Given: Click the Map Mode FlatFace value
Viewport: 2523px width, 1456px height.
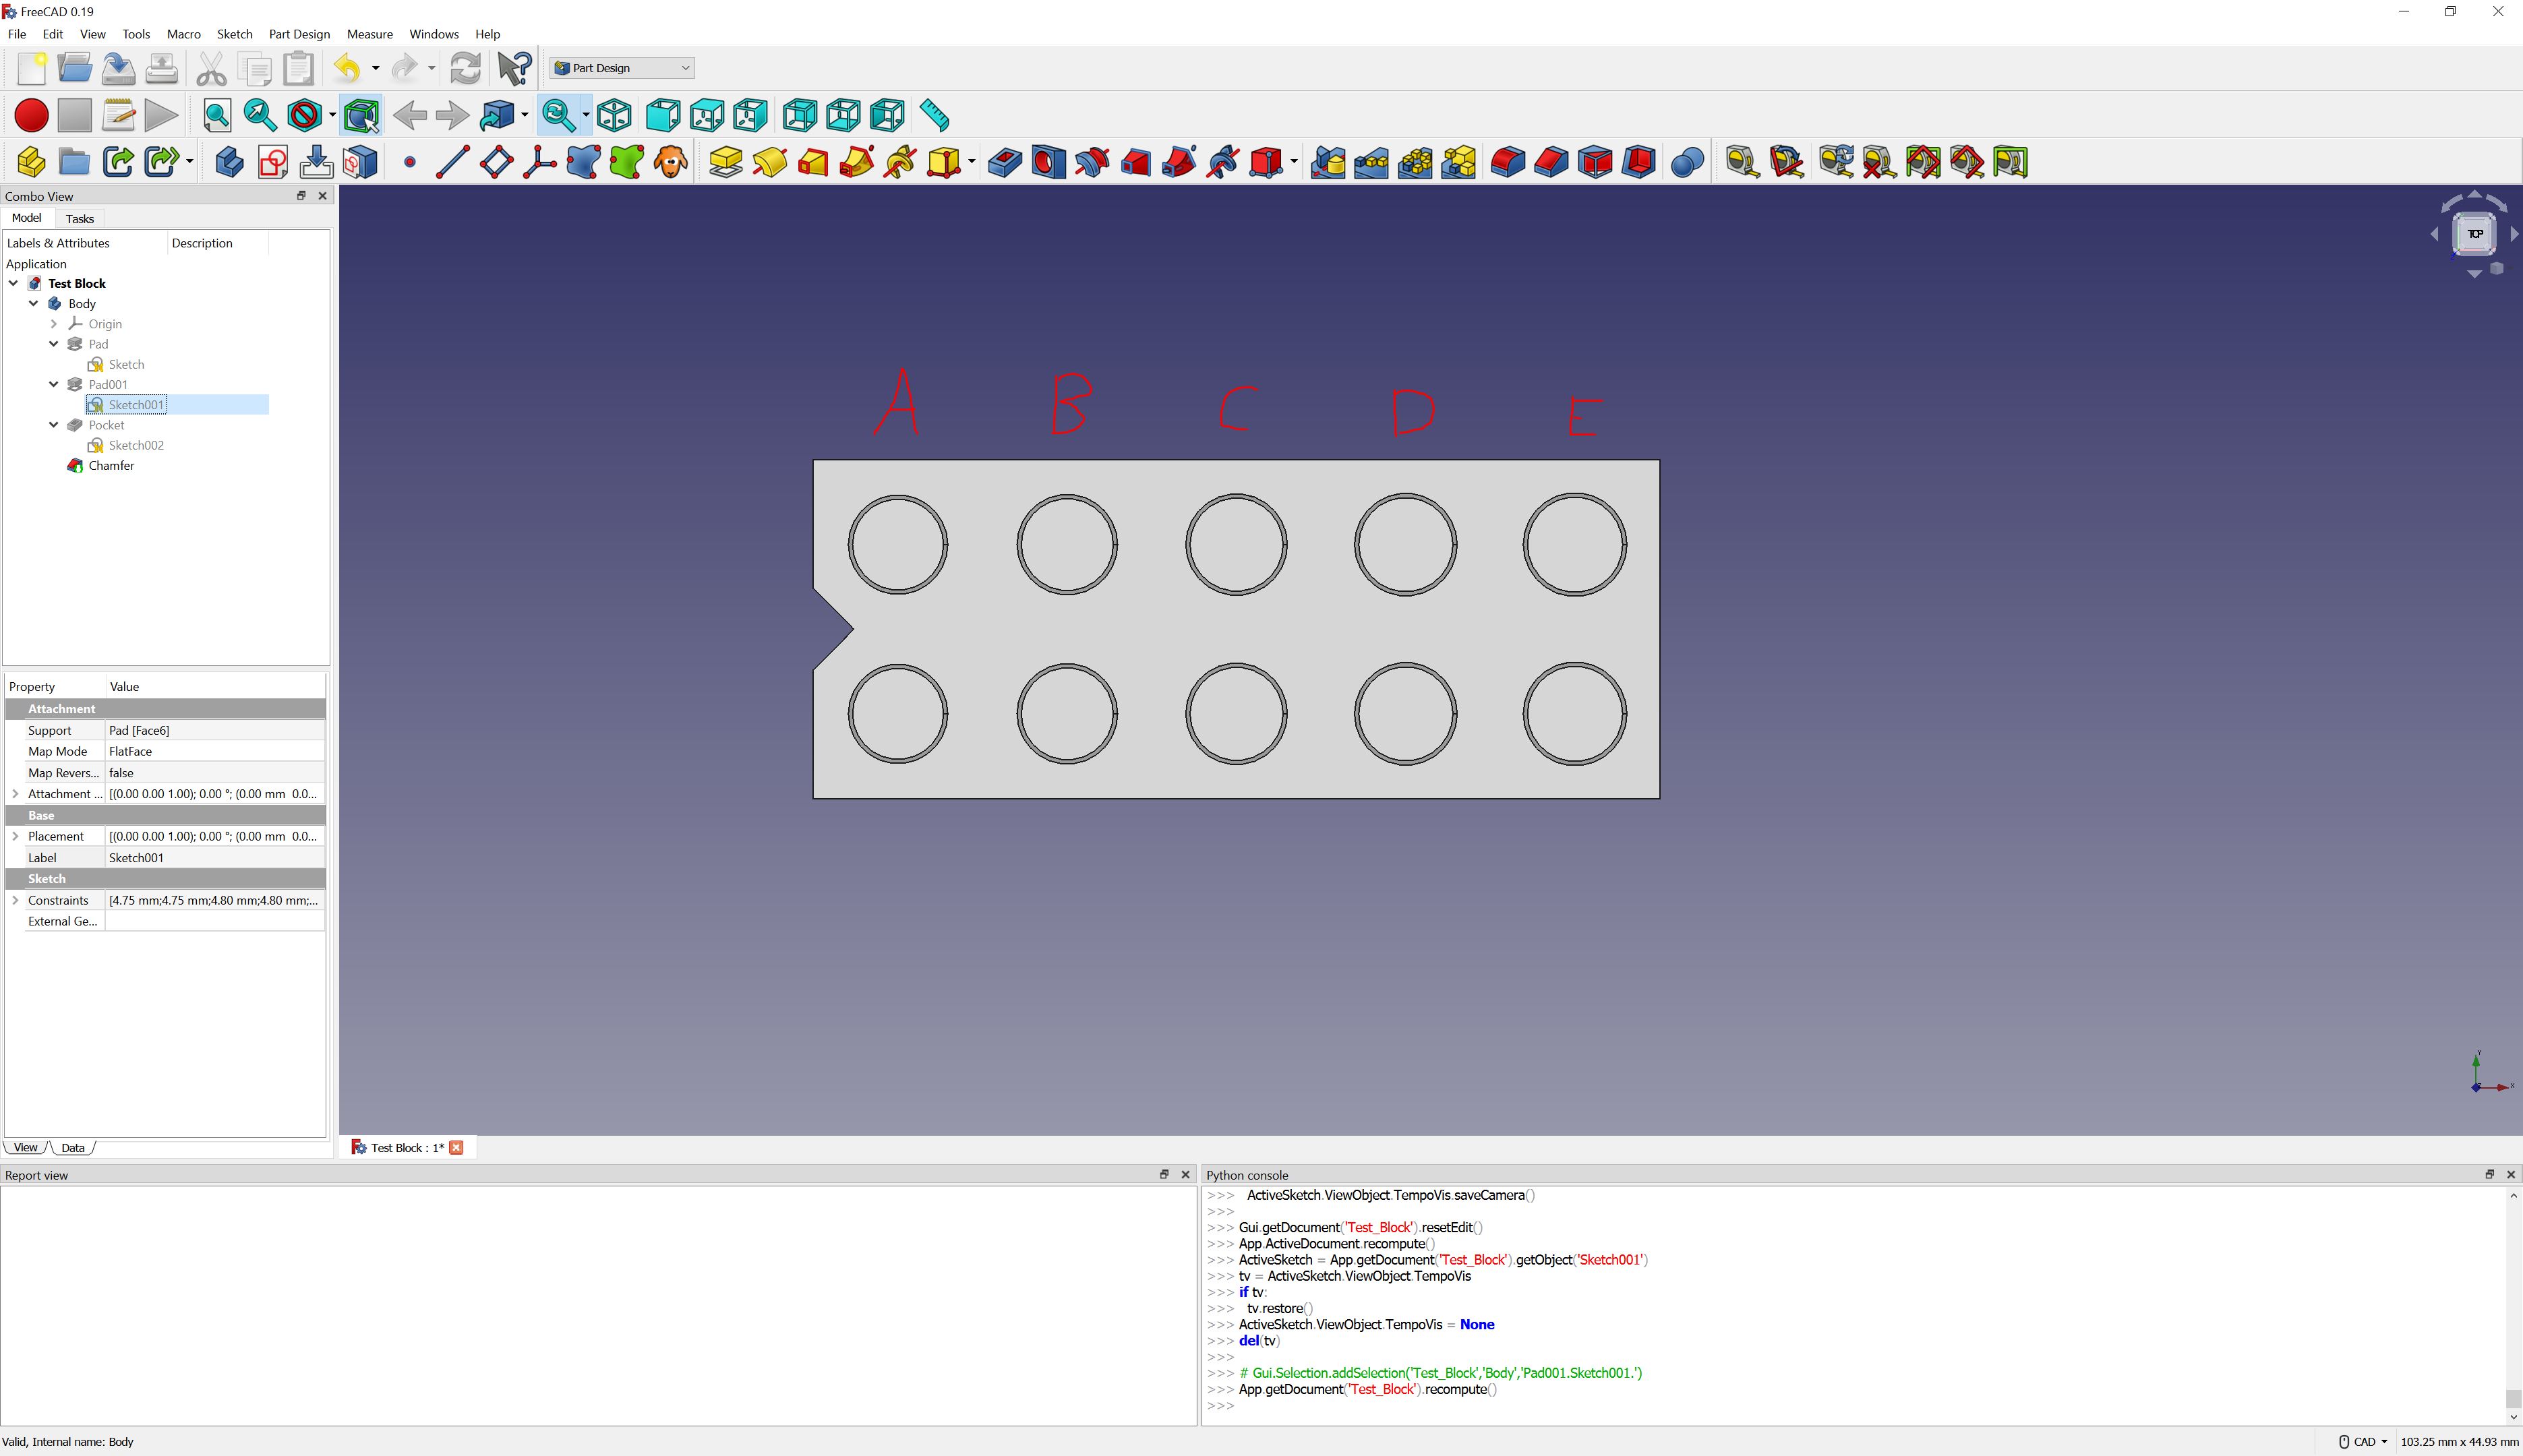Looking at the screenshot, I should pyautogui.click(x=215, y=751).
